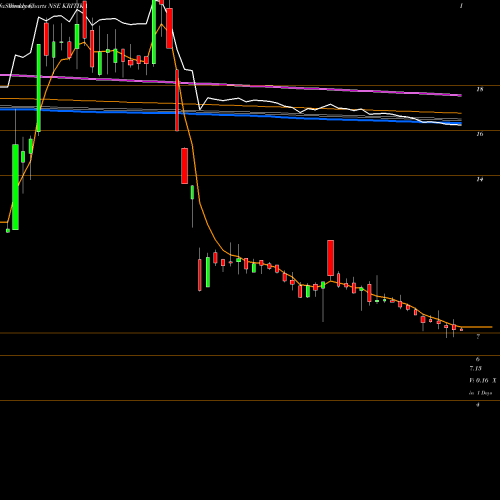Click the '16' price axis label
The height and width of the screenshot is (500, 500).
[480, 134]
